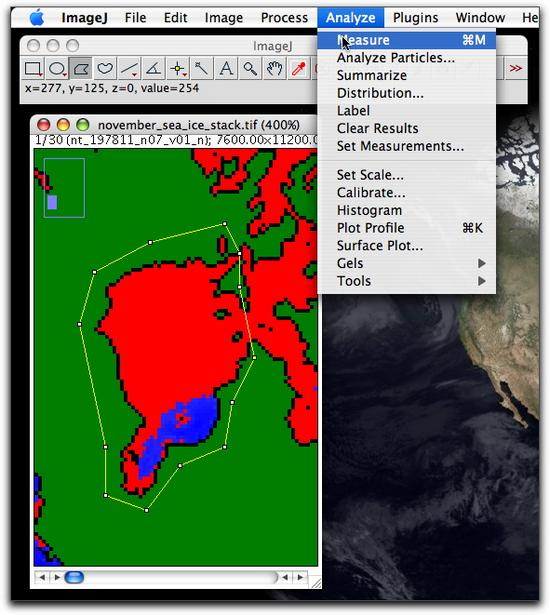The height and width of the screenshot is (615, 550).
Task: Select the Hand scrolling tool
Action: pos(274,69)
